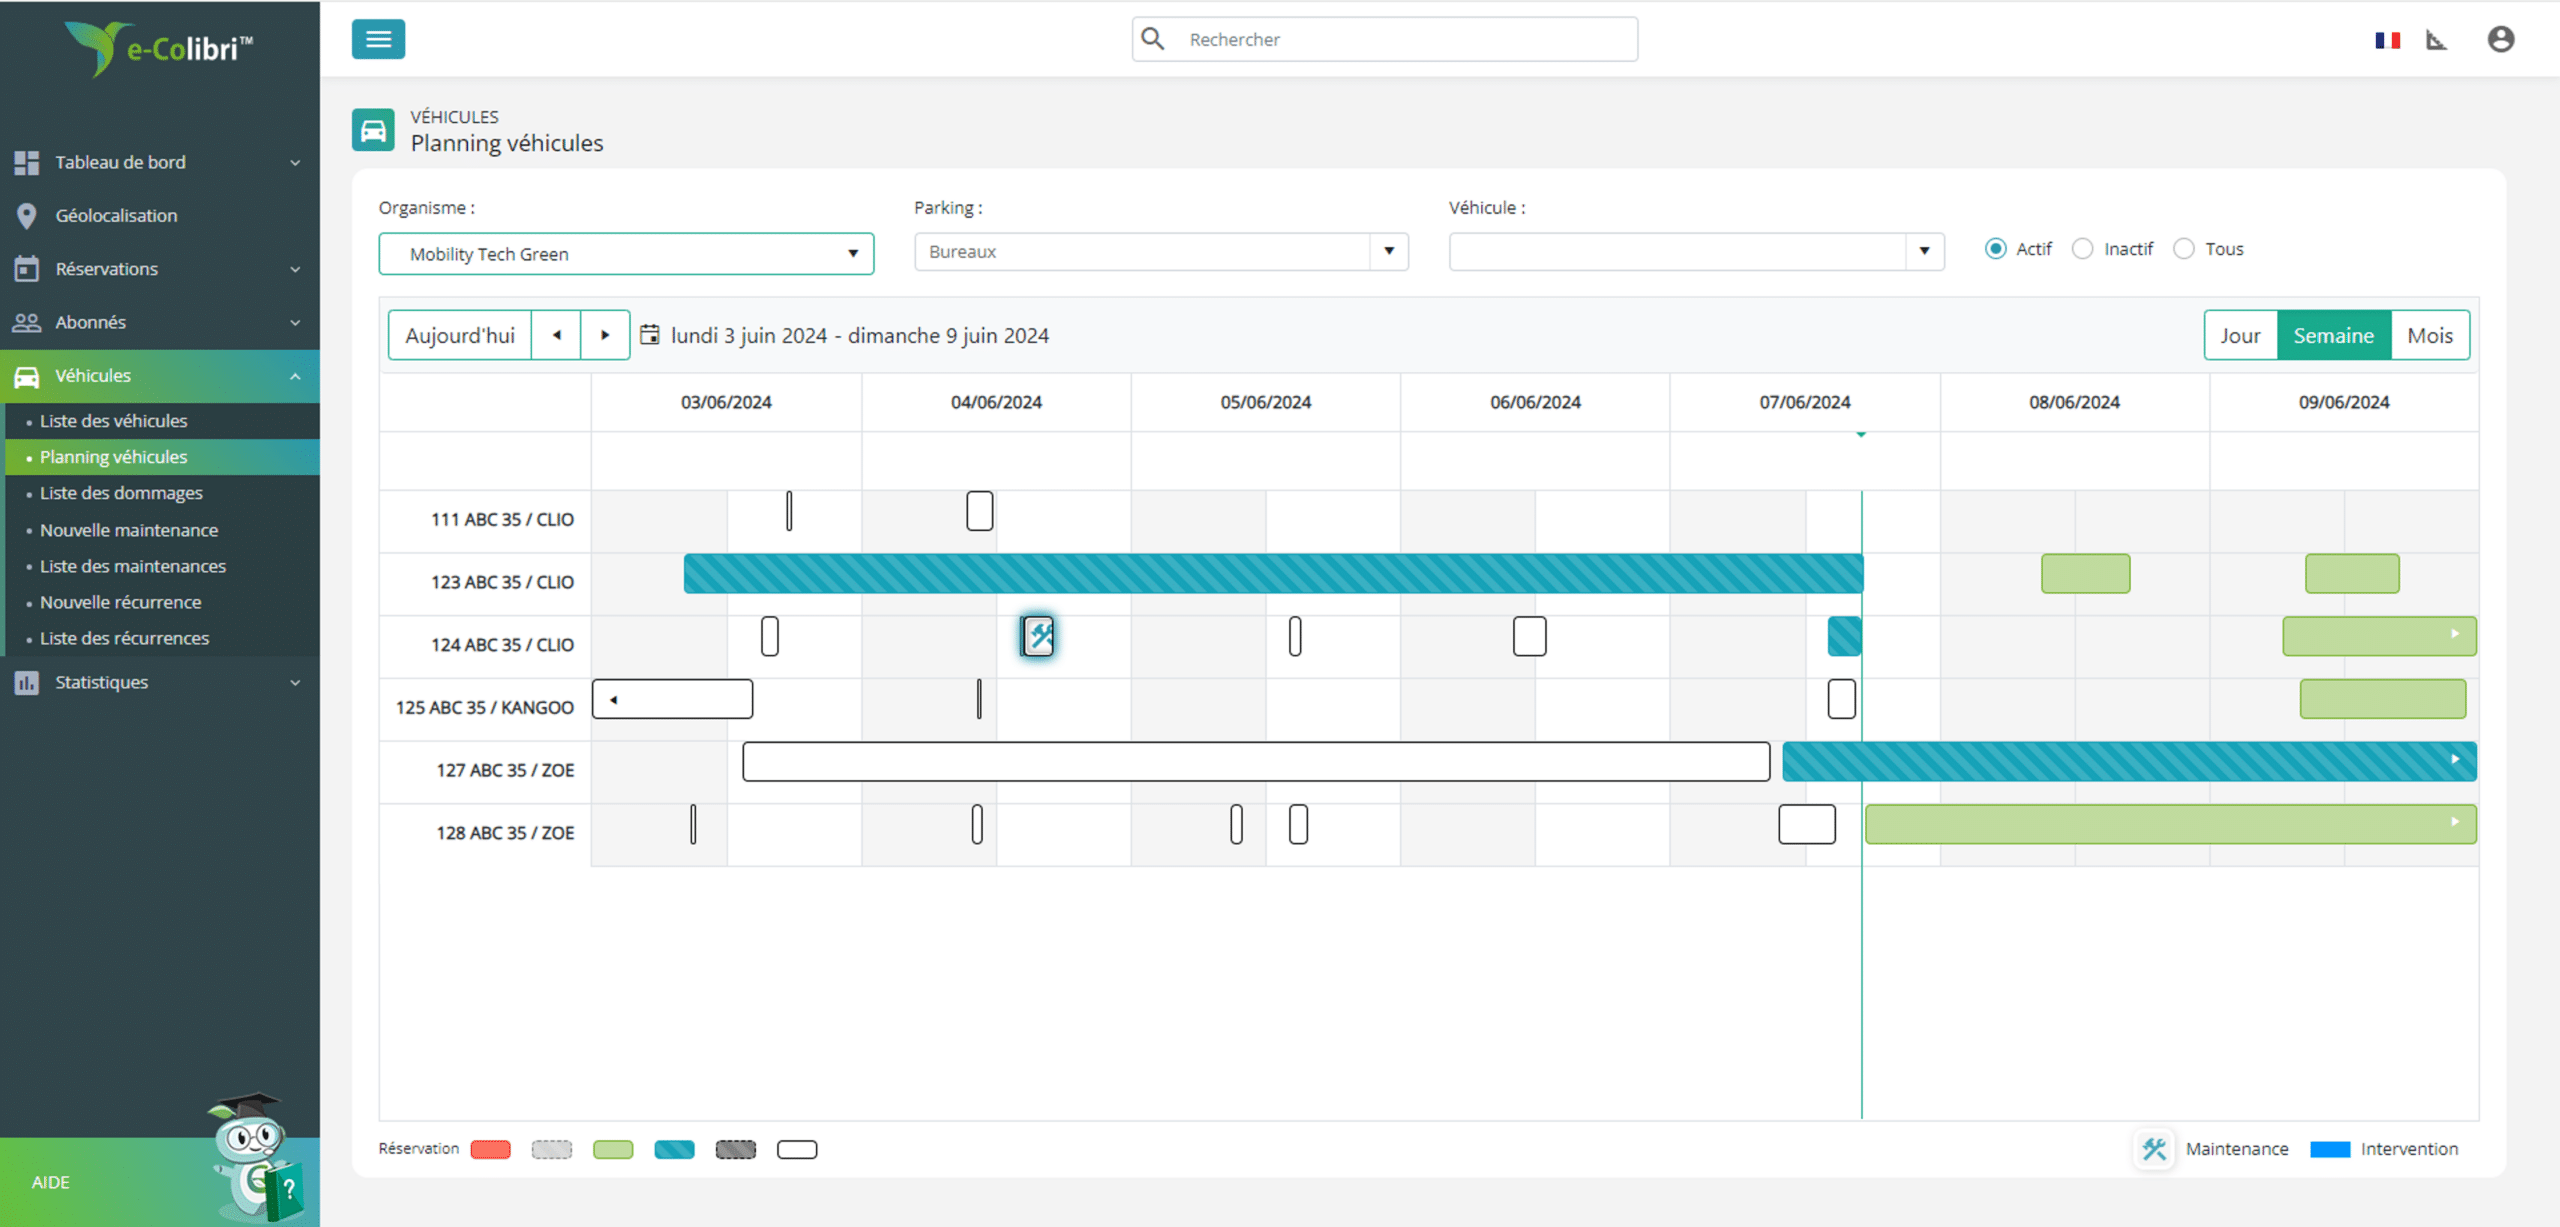2560x1227 pixels.
Task: Click the Géolocalisation pin icon
Action: pyautogui.click(x=27, y=216)
